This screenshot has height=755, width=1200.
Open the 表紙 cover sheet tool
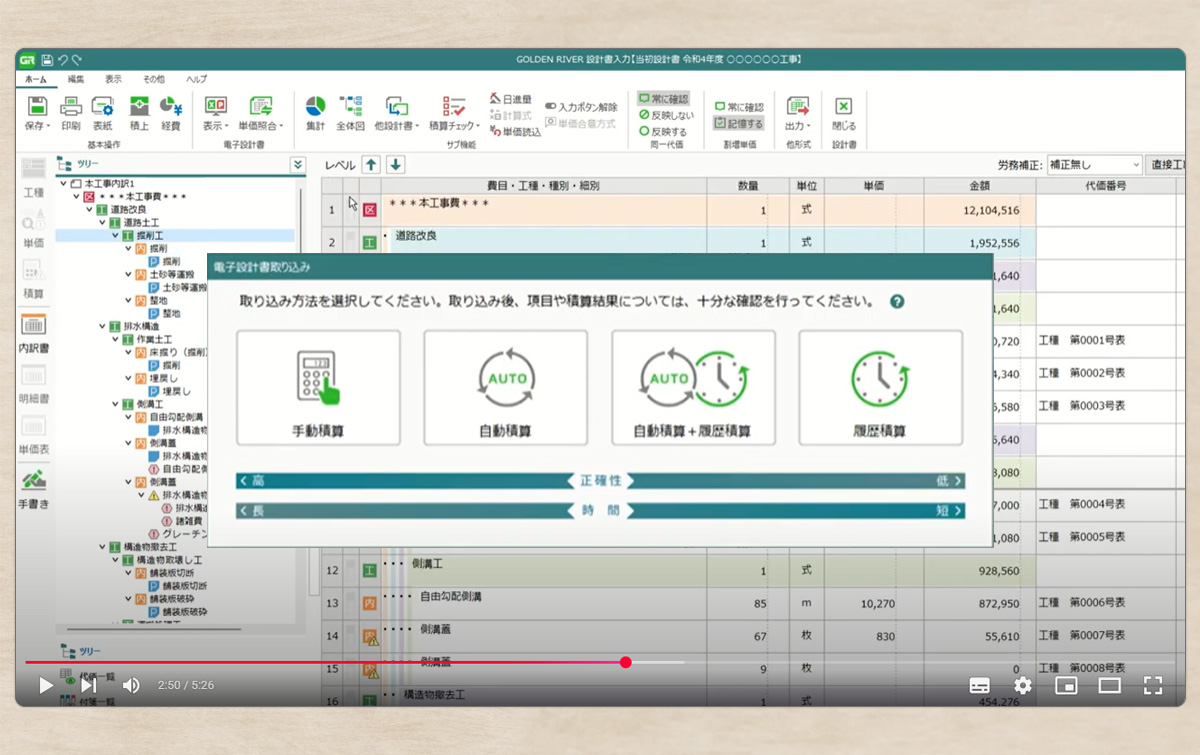pos(102,113)
